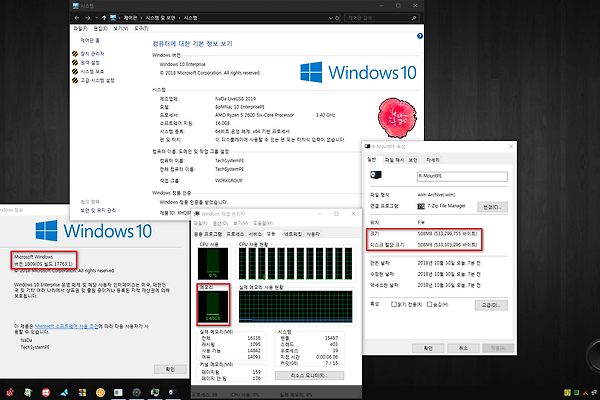Screen dimensions: 600x400
Task: Click the CPU usage meter in Task Manager
Action: (213, 263)
